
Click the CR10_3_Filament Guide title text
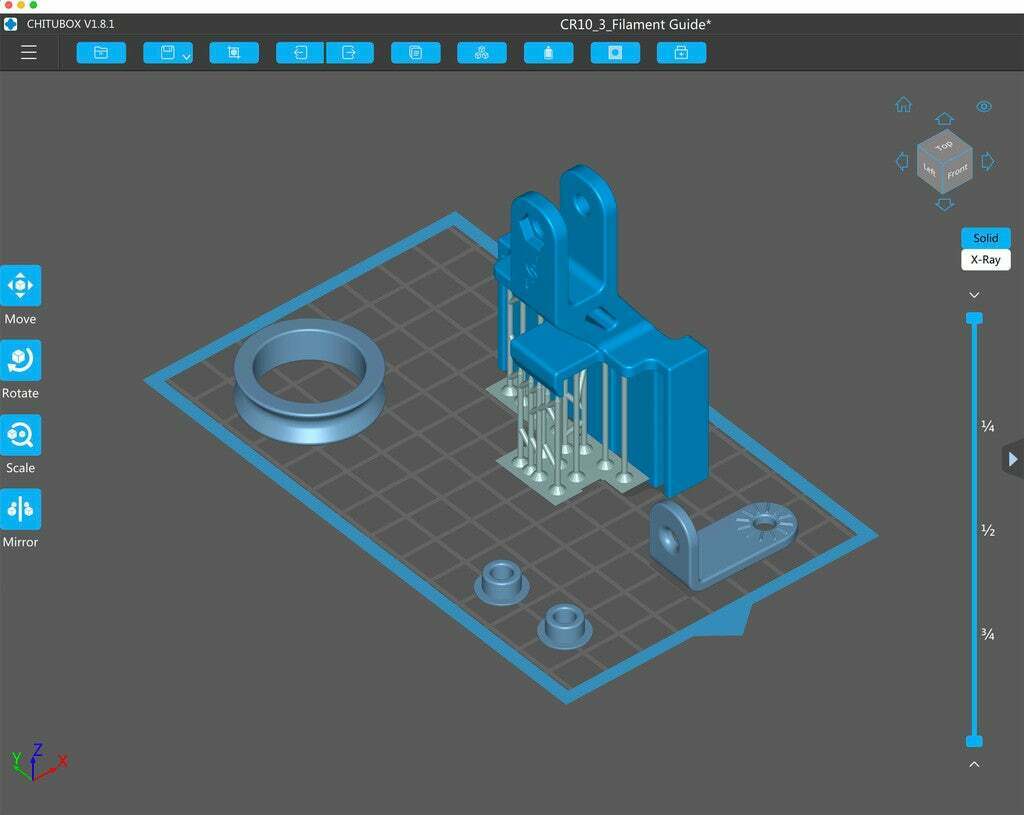(x=635, y=24)
